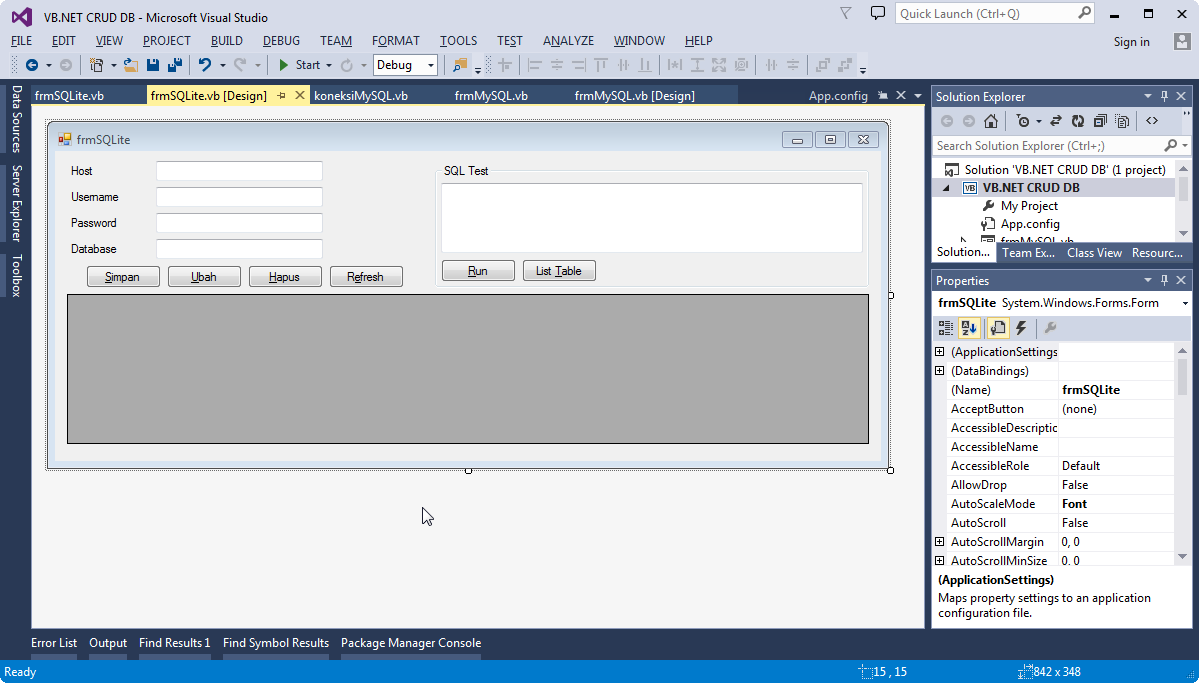Screen dimensions: 1199x683
Task: Click the Refresh button on the form
Action: click(x=366, y=277)
